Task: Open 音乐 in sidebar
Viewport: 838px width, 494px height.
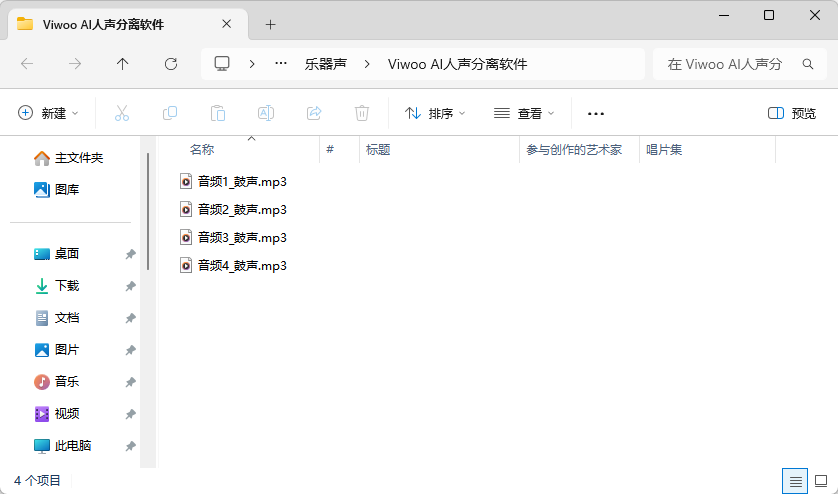Action: pos(67,382)
